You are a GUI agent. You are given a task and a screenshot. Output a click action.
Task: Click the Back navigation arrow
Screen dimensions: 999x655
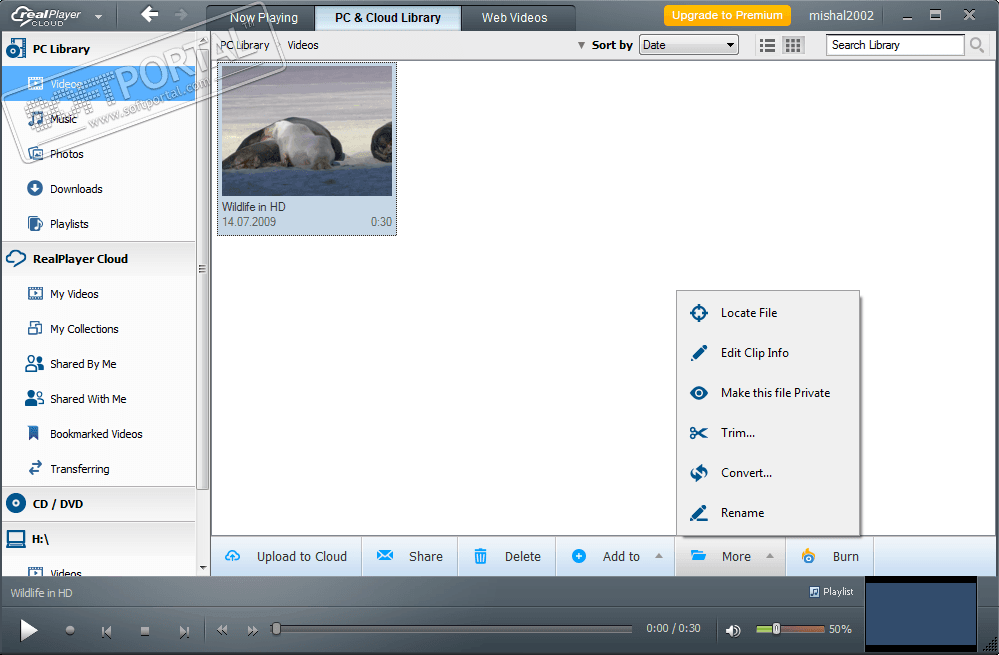150,14
